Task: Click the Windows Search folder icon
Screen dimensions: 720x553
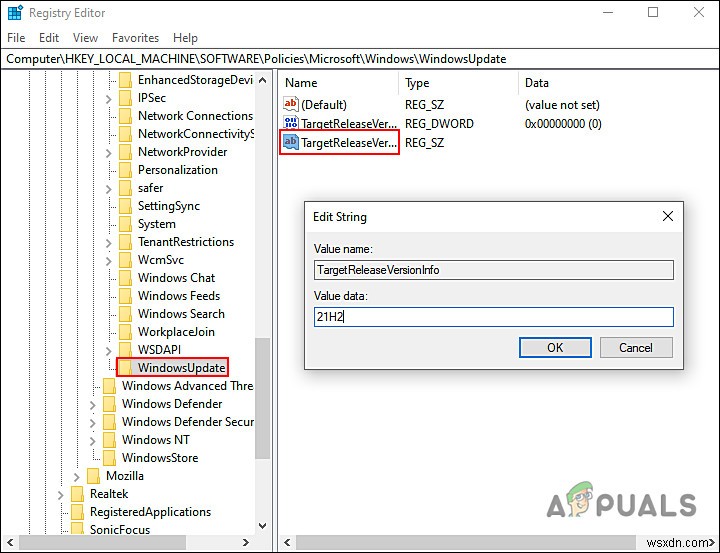Action: pos(125,314)
